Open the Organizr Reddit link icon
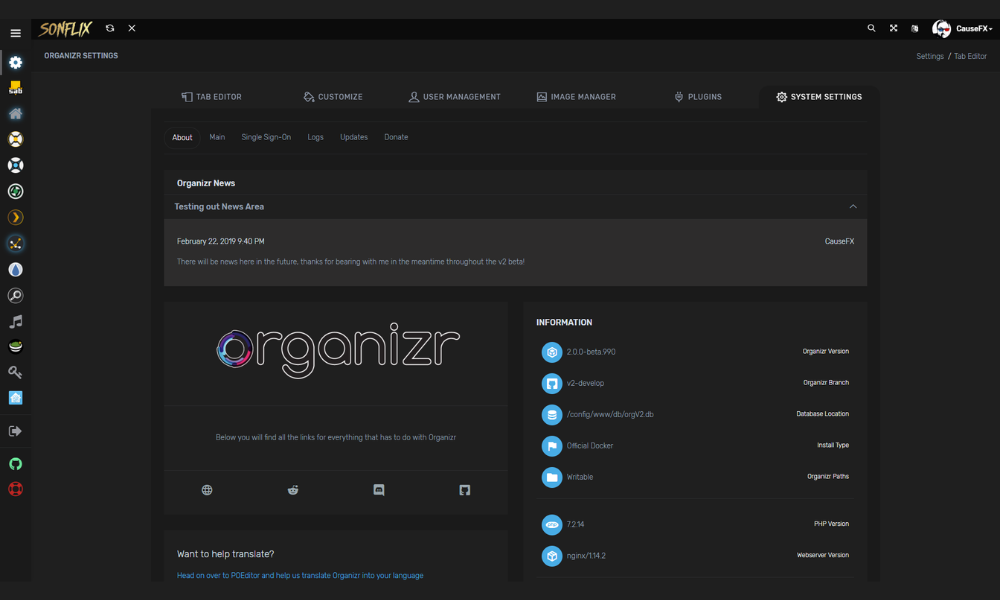Image resolution: width=1000 pixels, height=600 pixels. pos(293,490)
